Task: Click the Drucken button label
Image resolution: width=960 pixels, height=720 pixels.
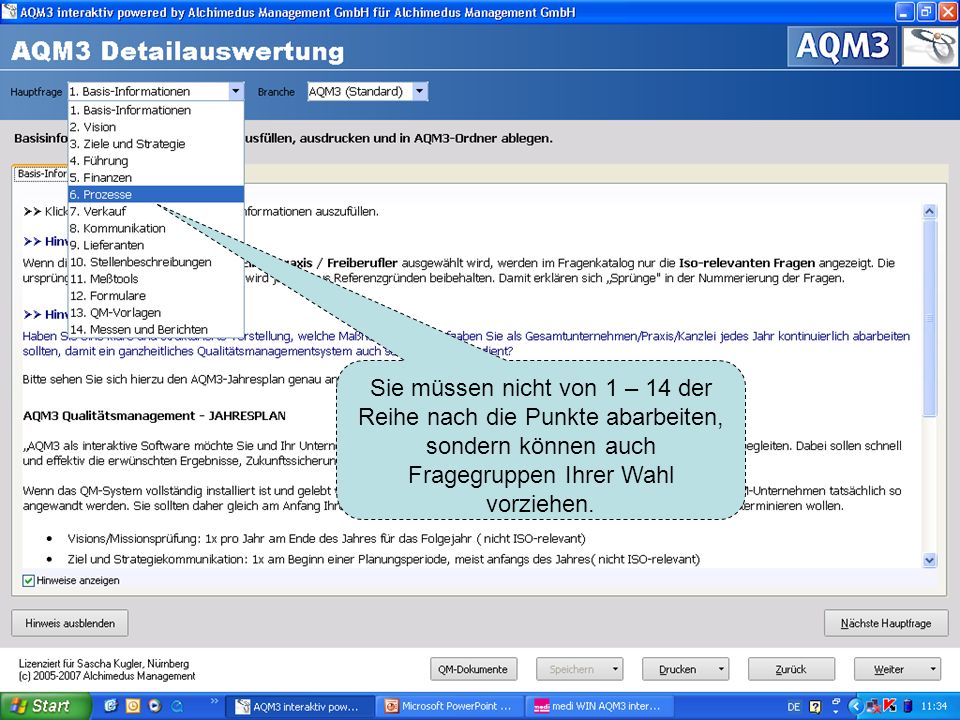Action: point(678,669)
